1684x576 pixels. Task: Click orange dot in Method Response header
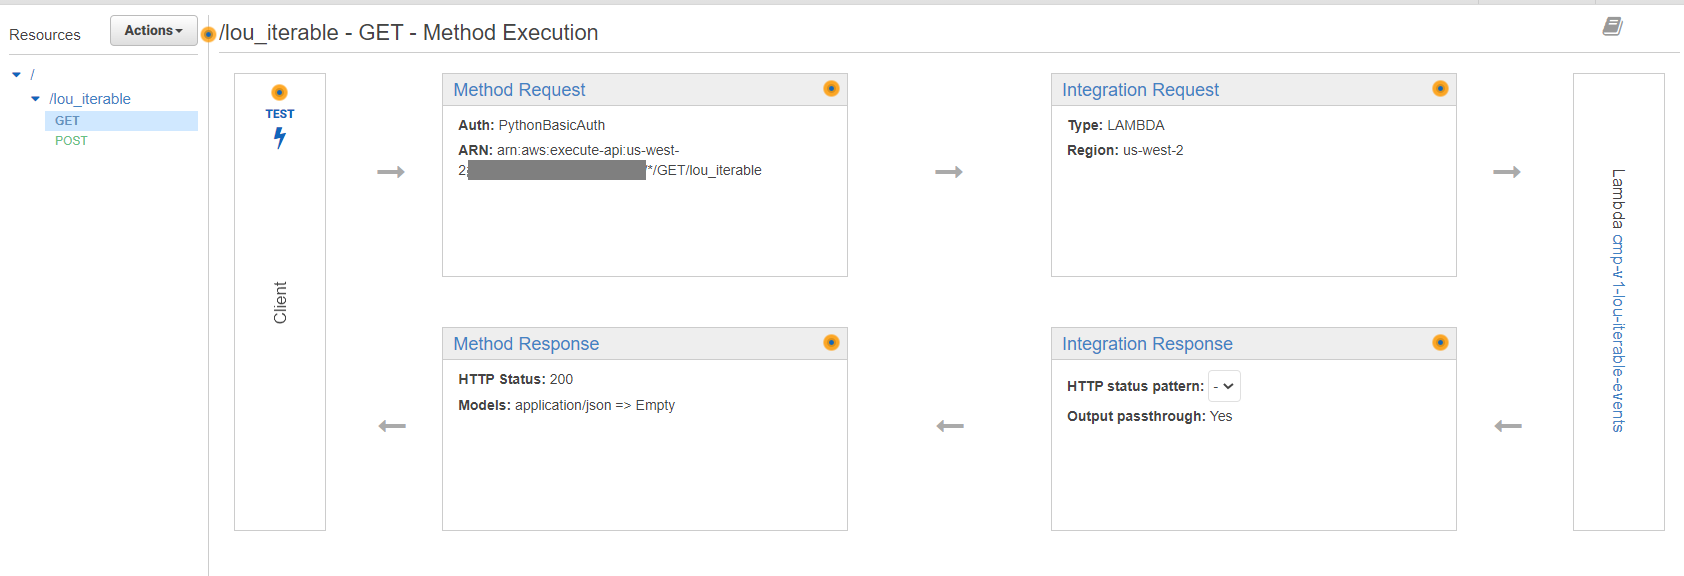pos(831,343)
